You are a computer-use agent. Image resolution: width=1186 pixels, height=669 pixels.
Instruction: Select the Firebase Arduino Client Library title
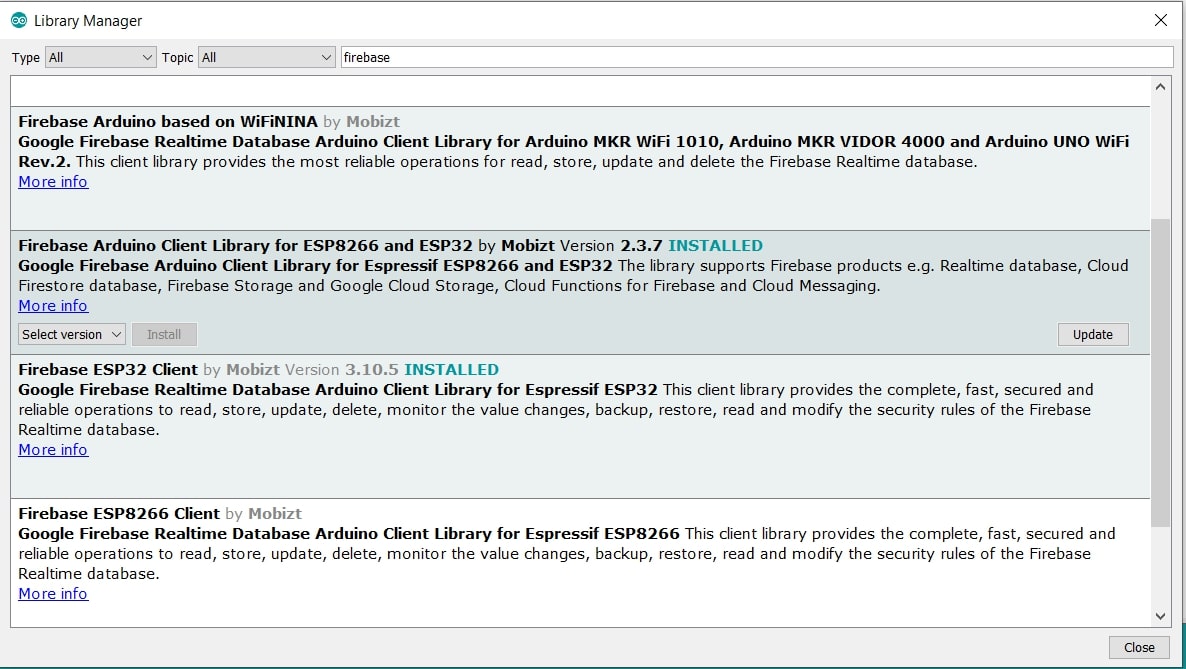tap(246, 246)
